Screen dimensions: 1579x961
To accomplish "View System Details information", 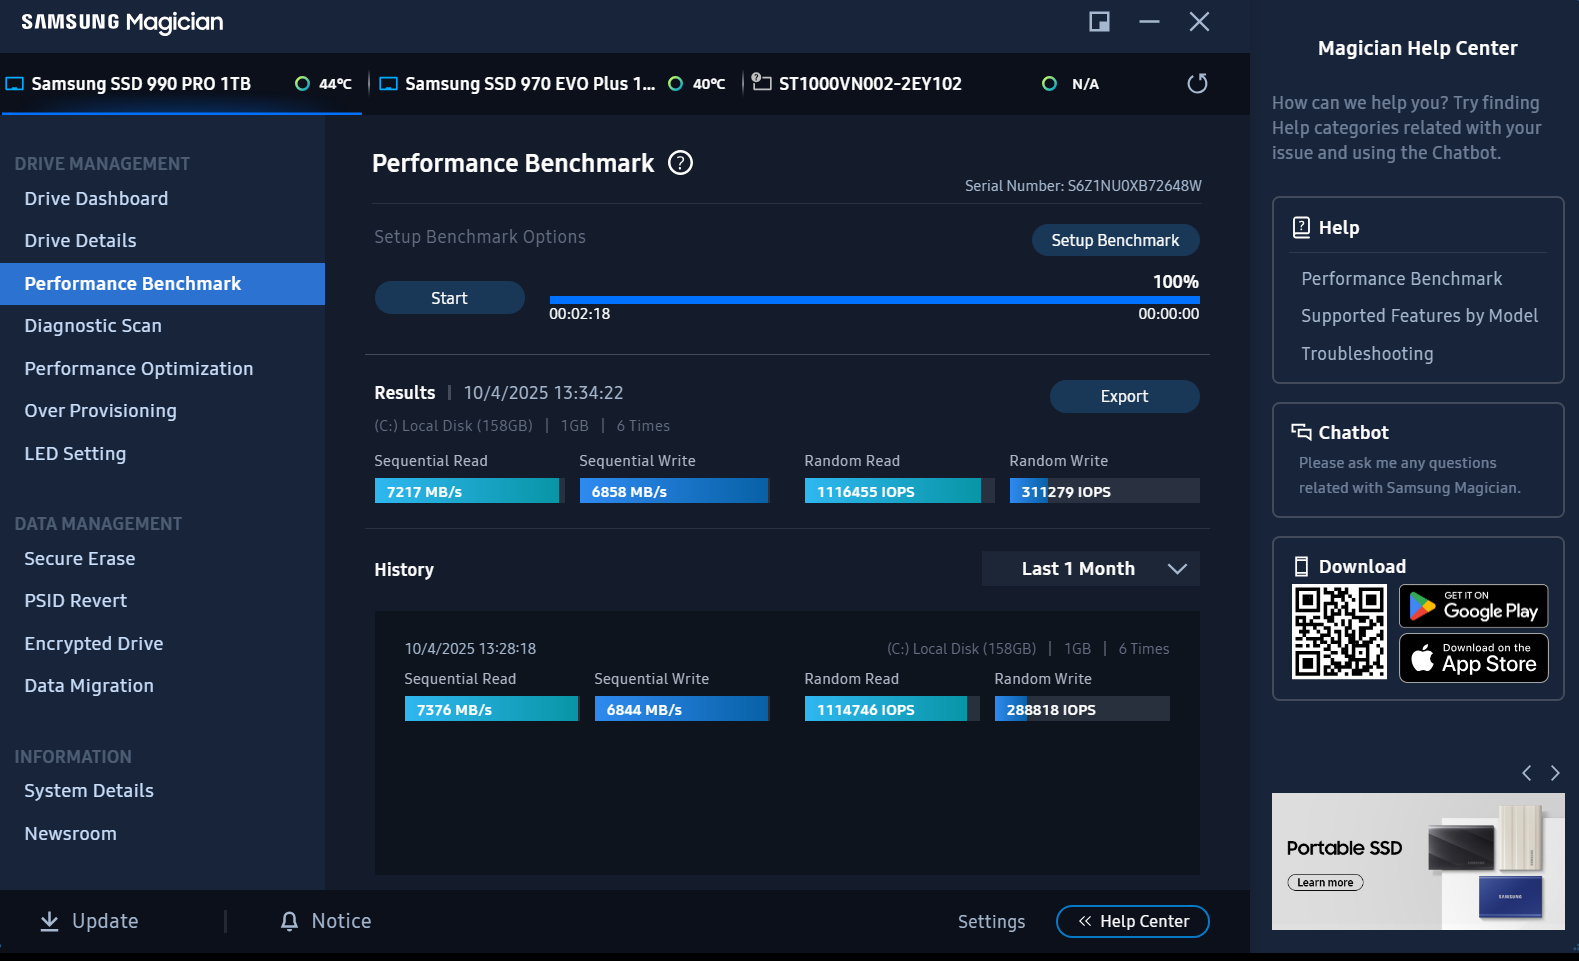I will click(x=89, y=791).
